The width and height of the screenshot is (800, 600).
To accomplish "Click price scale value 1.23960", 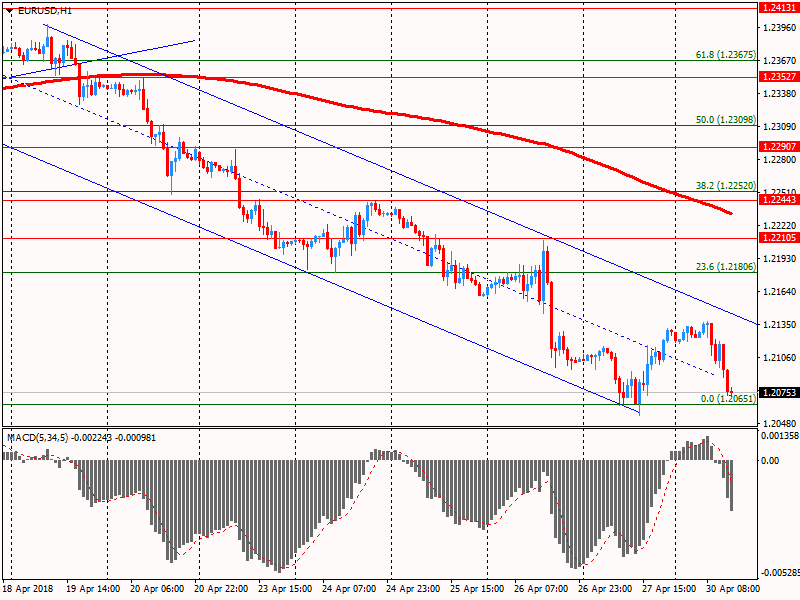I will 780,28.
